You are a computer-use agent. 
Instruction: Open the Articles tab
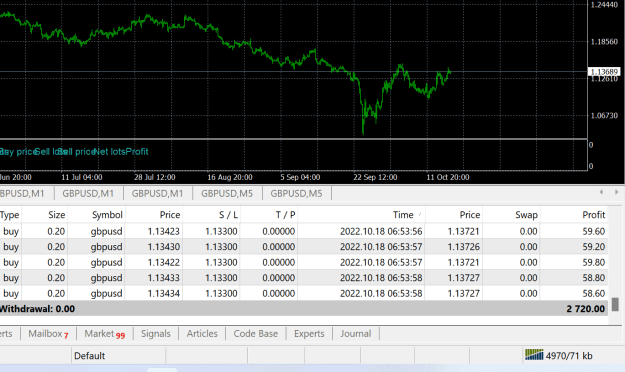202,334
